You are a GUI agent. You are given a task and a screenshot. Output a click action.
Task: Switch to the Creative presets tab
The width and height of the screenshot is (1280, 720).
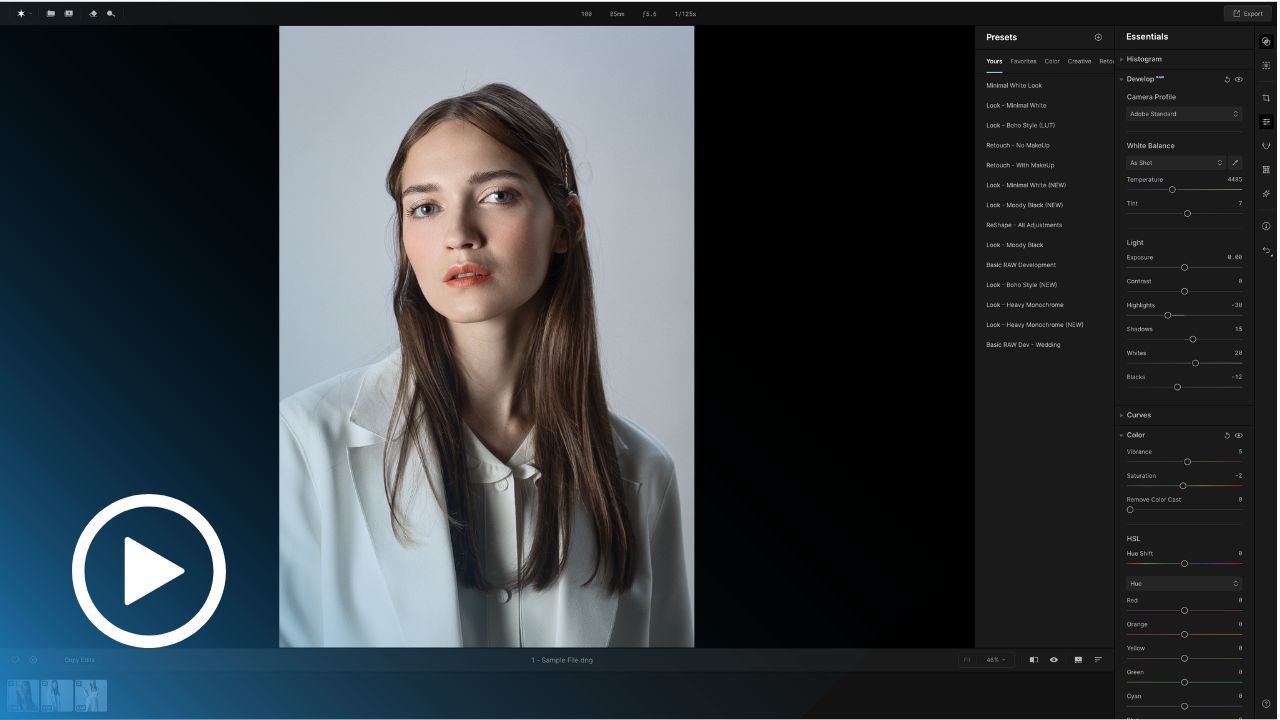point(1079,61)
